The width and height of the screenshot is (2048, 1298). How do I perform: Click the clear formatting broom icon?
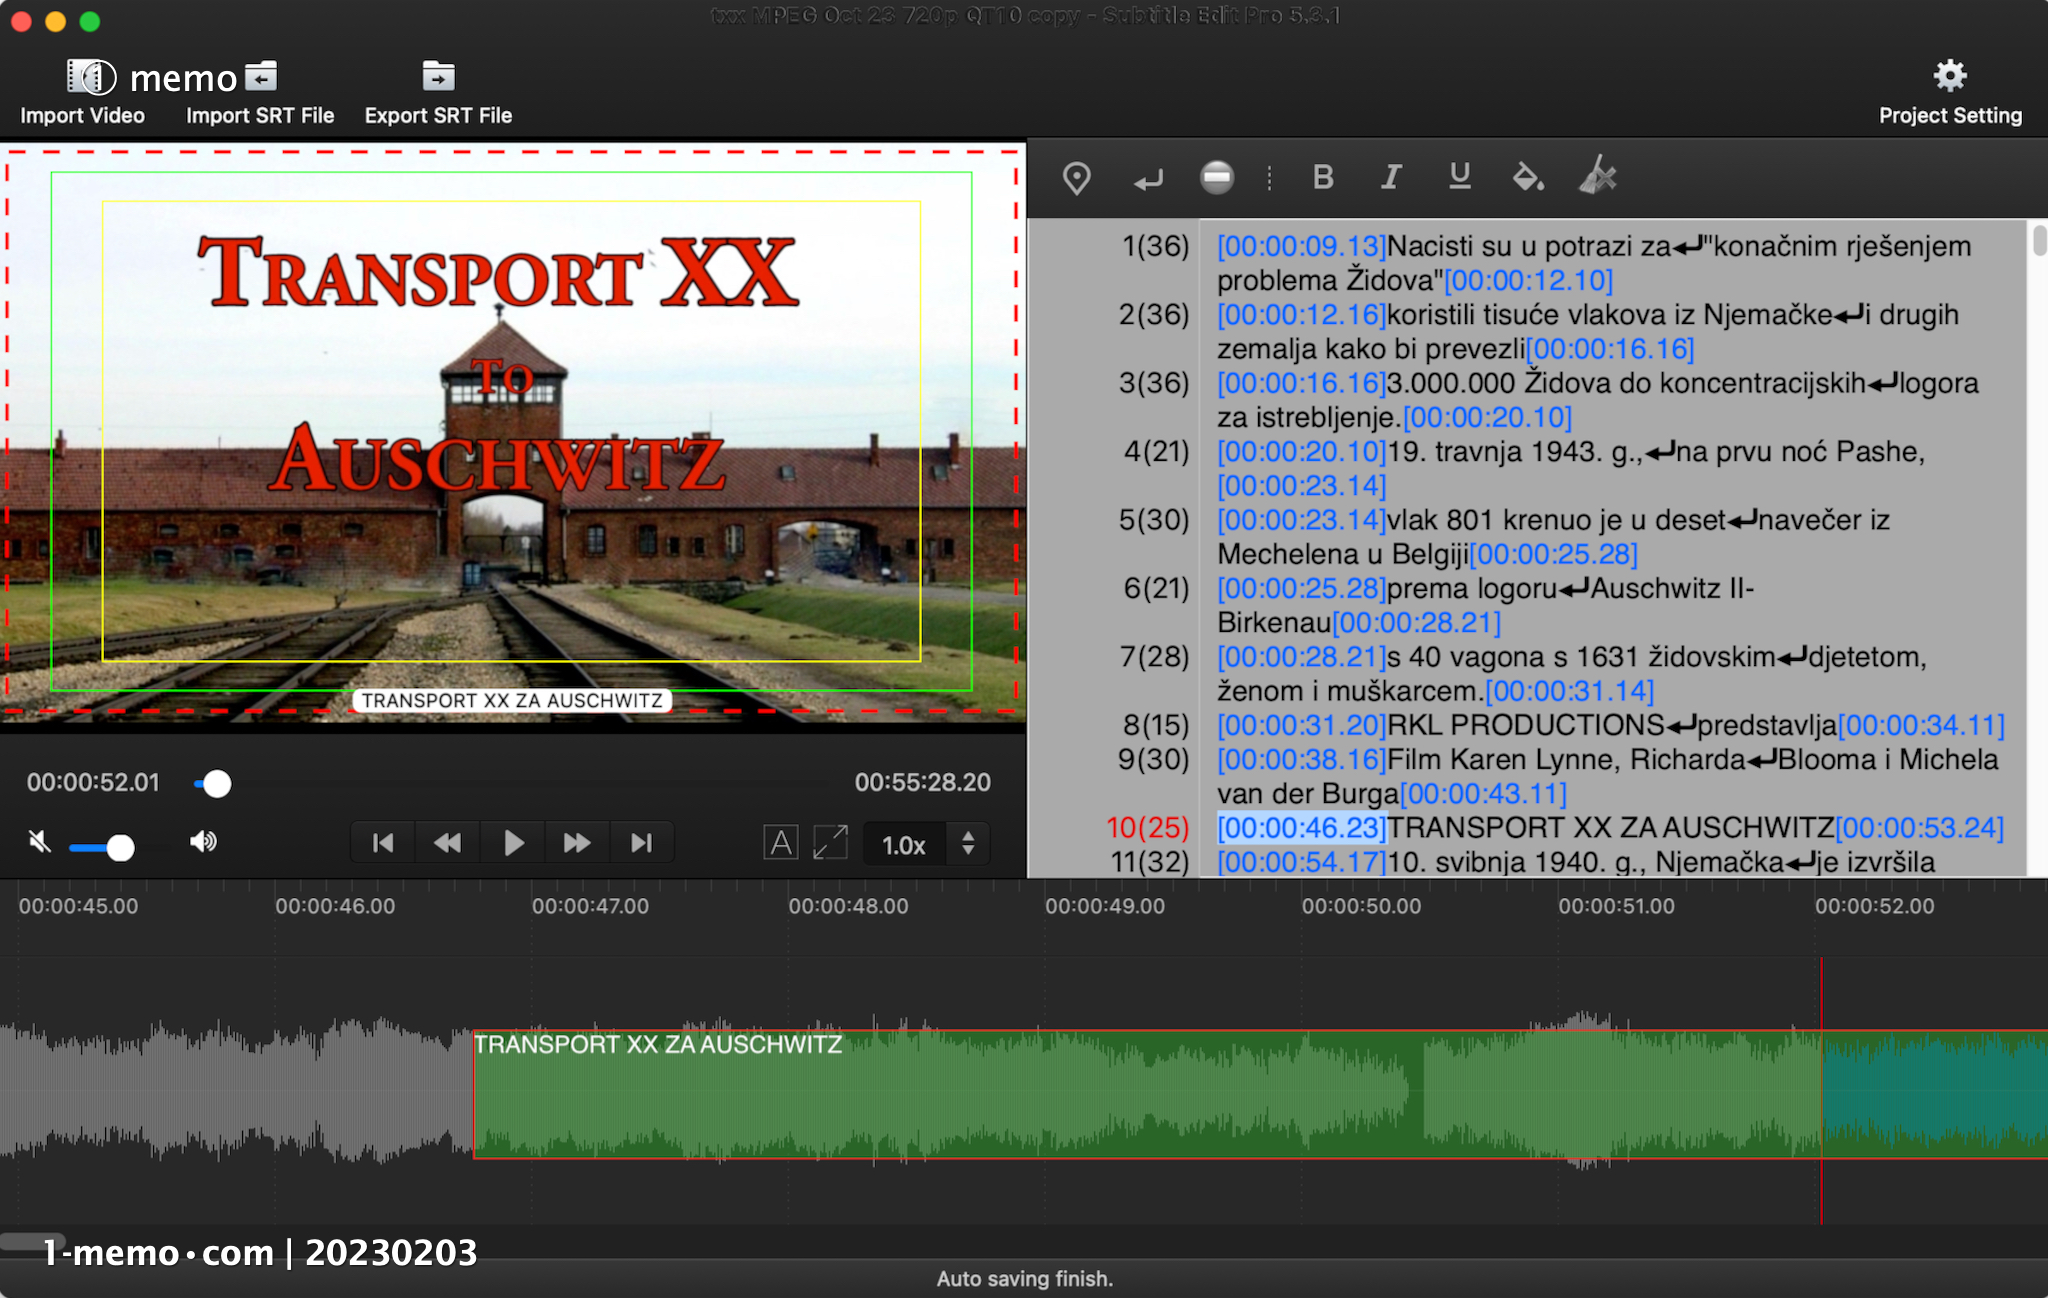coord(1597,176)
